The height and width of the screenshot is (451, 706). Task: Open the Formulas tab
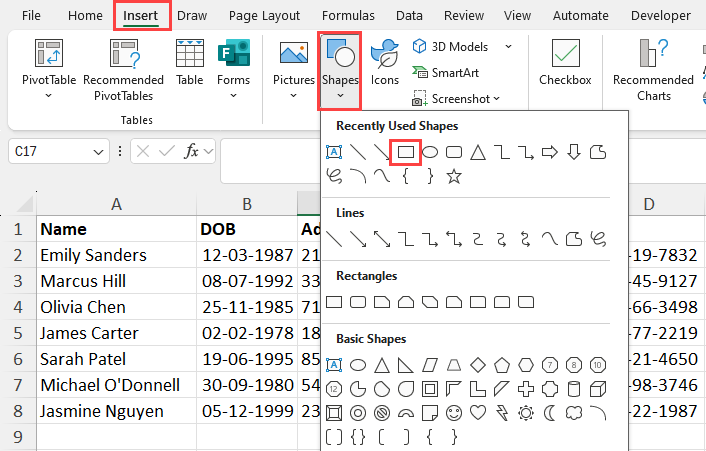point(350,16)
